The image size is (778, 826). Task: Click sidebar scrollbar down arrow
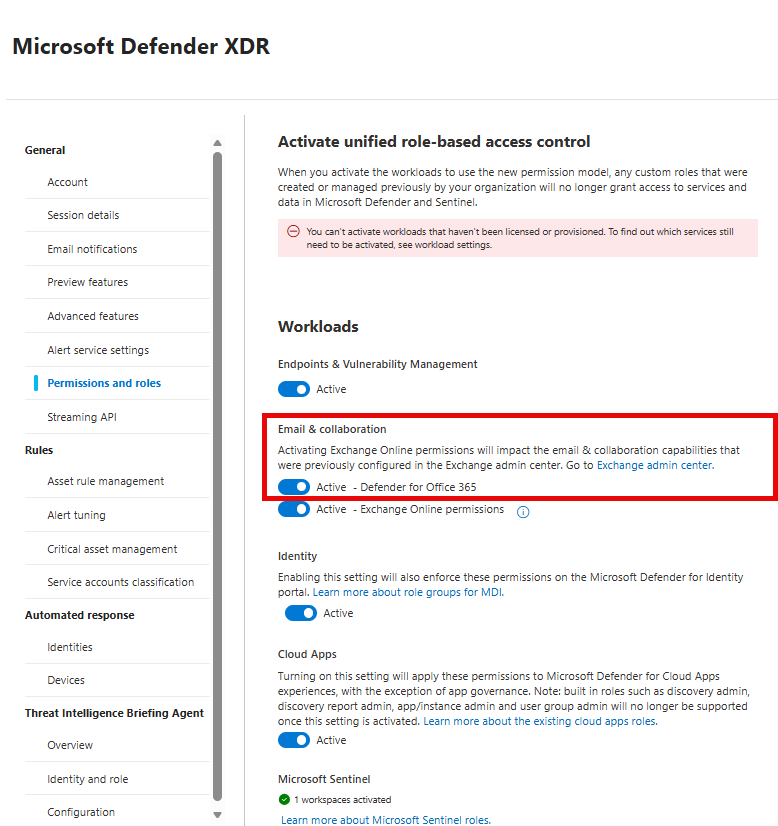pos(218,814)
